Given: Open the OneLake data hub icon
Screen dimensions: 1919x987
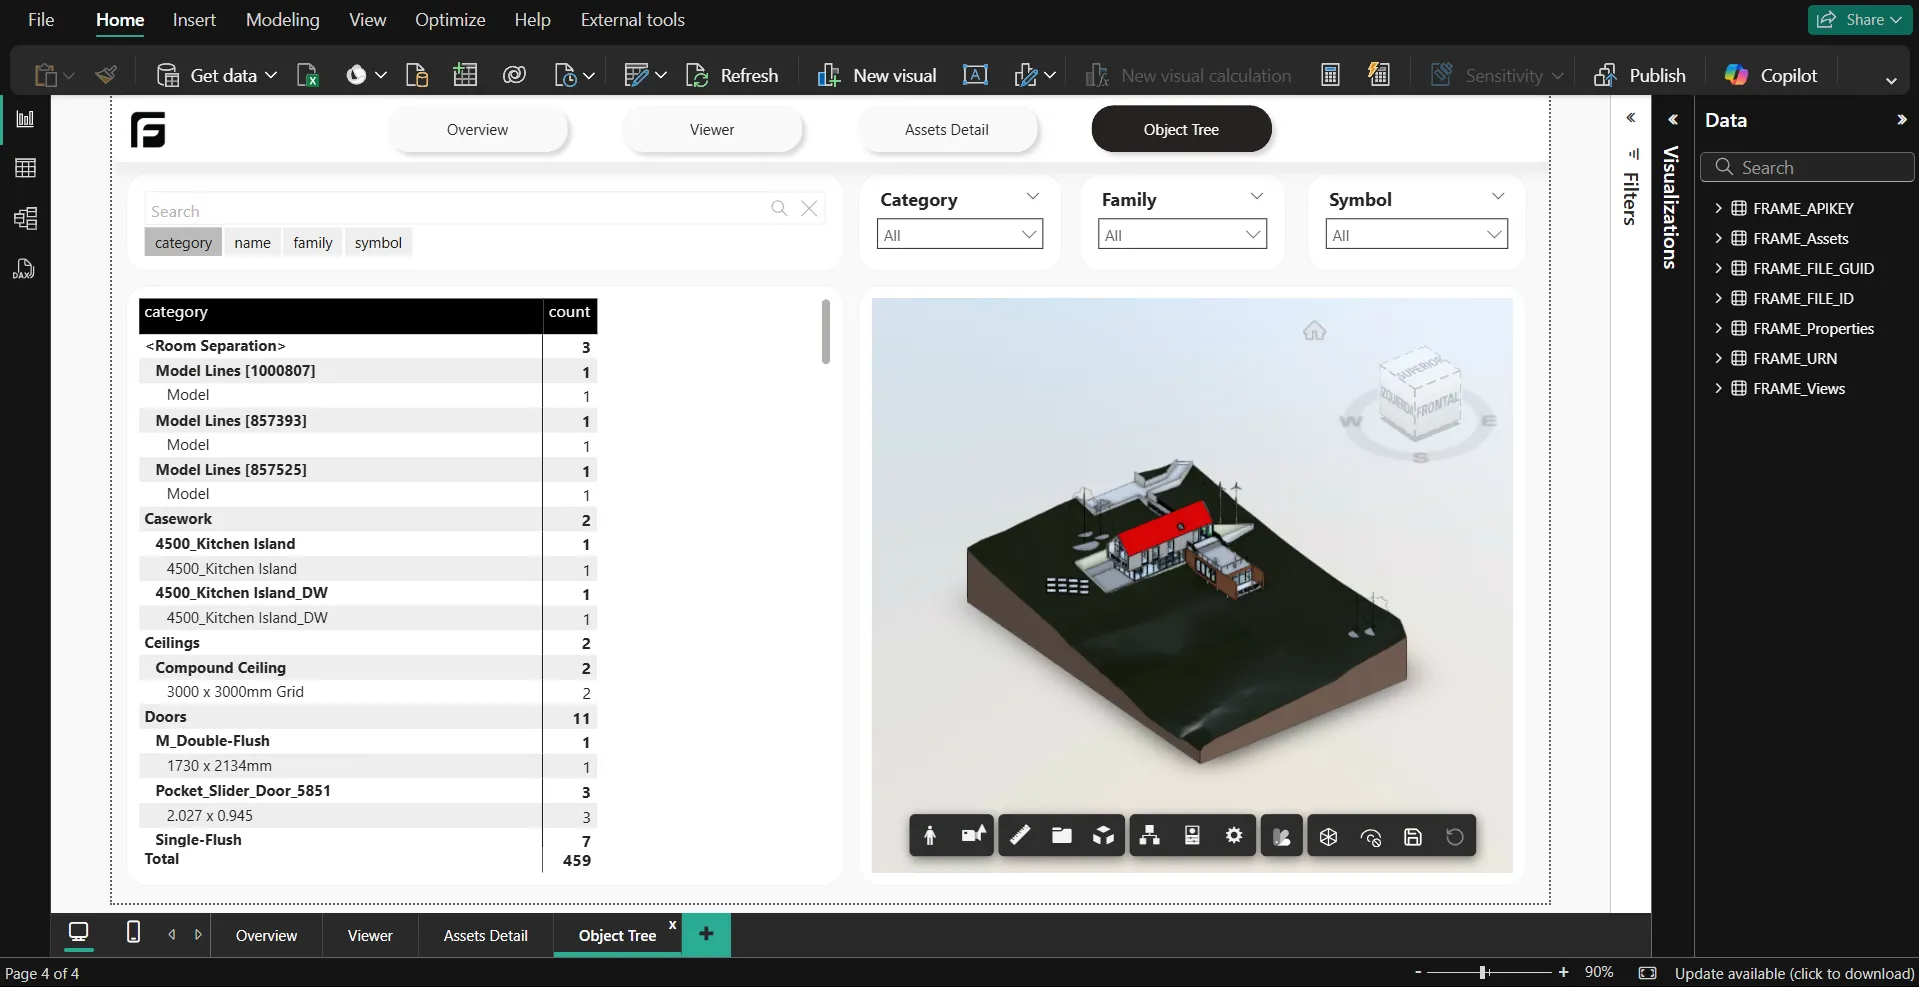Looking at the screenshot, I should click(x=357, y=75).
